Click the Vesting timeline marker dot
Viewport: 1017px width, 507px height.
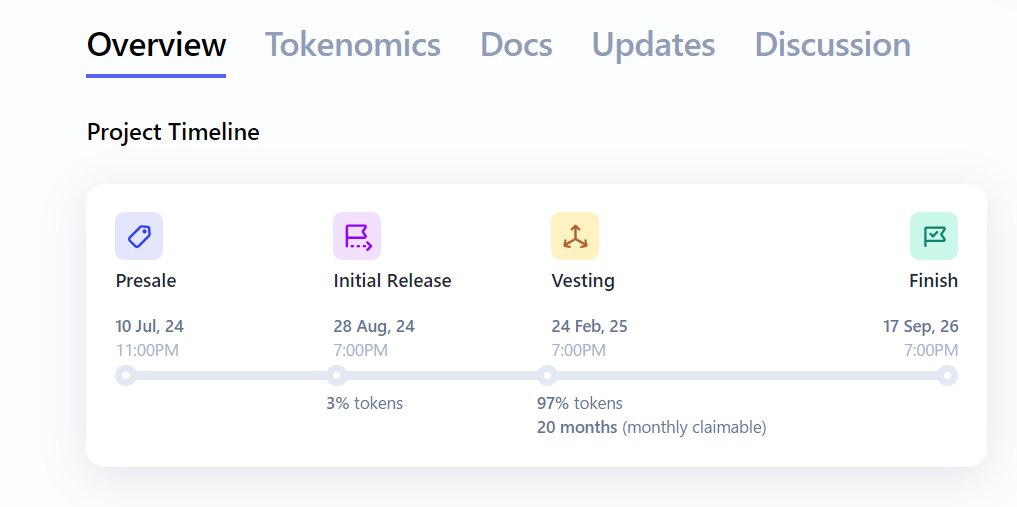click(x=547, y=375)
